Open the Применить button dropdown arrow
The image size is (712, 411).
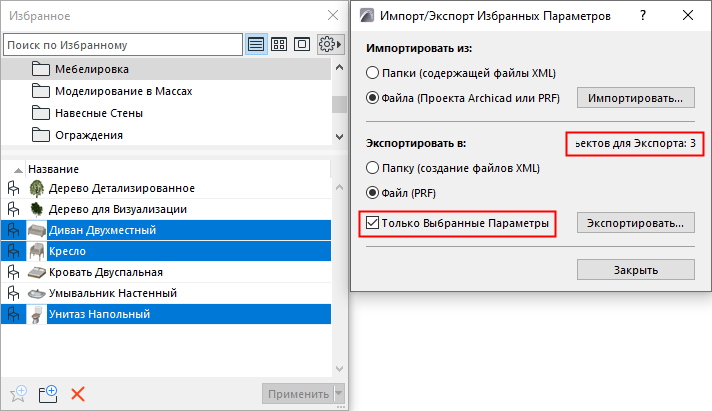339,394
